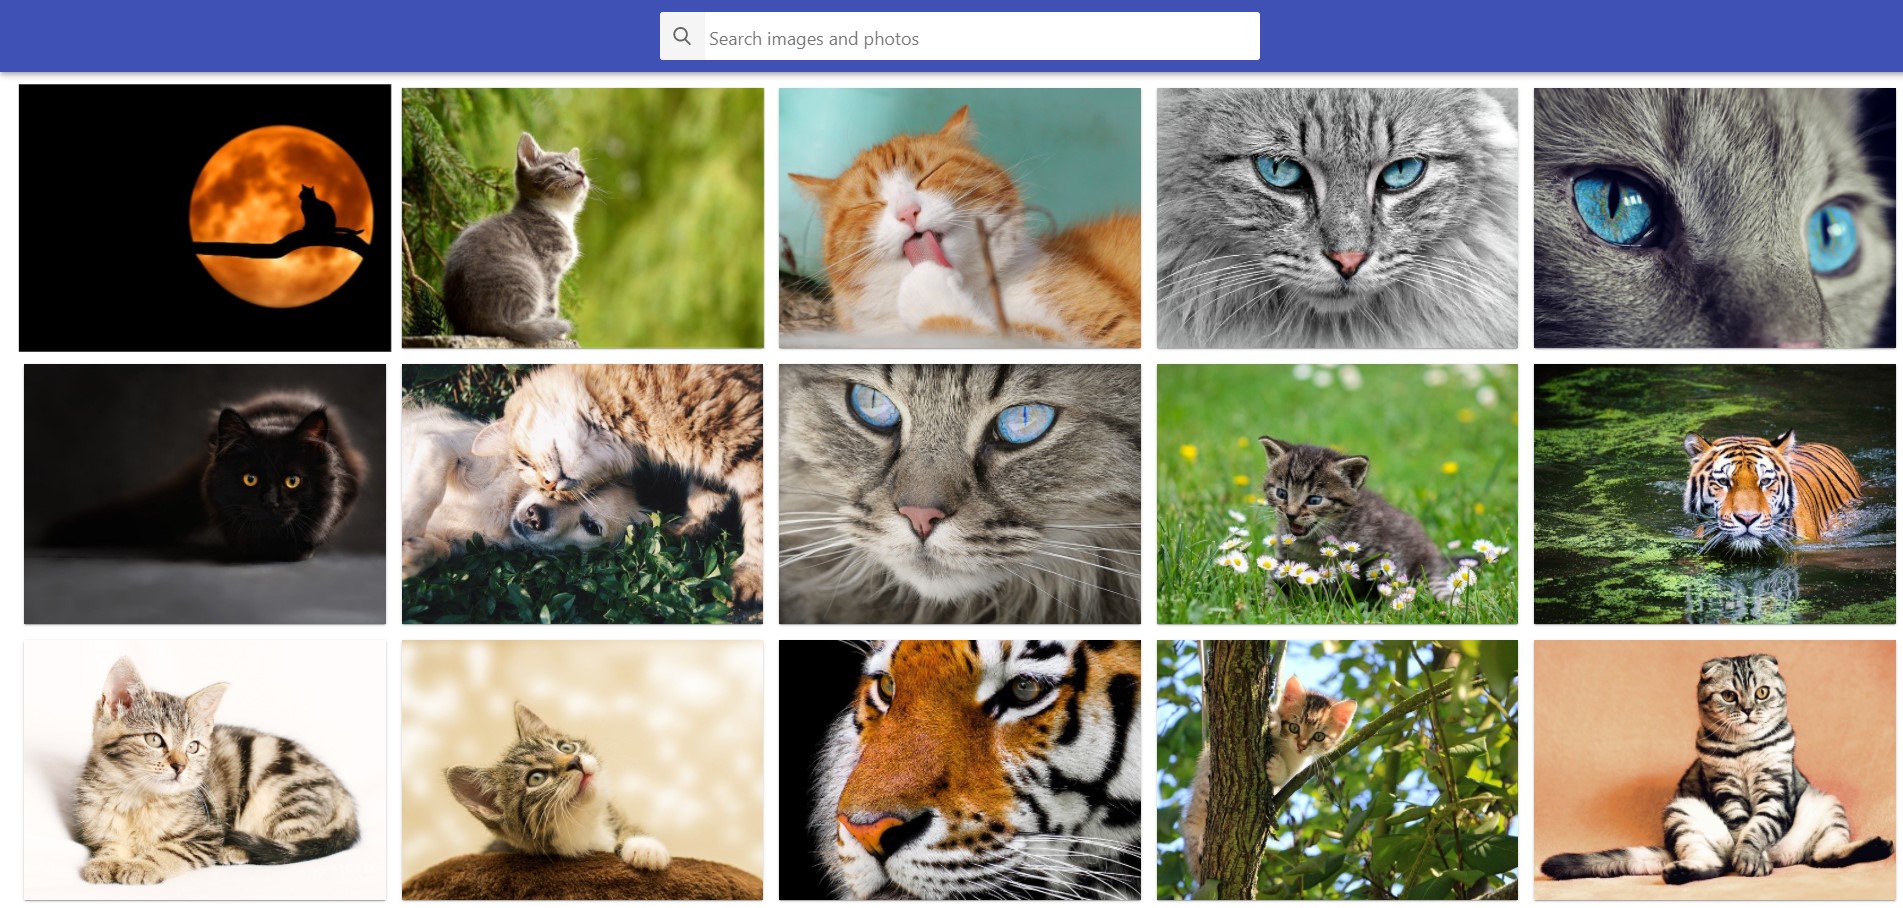Select the Scottish fold cat sitting upright photo
Viewport: 1903px width, 908px height.
tap(1714, 770)
